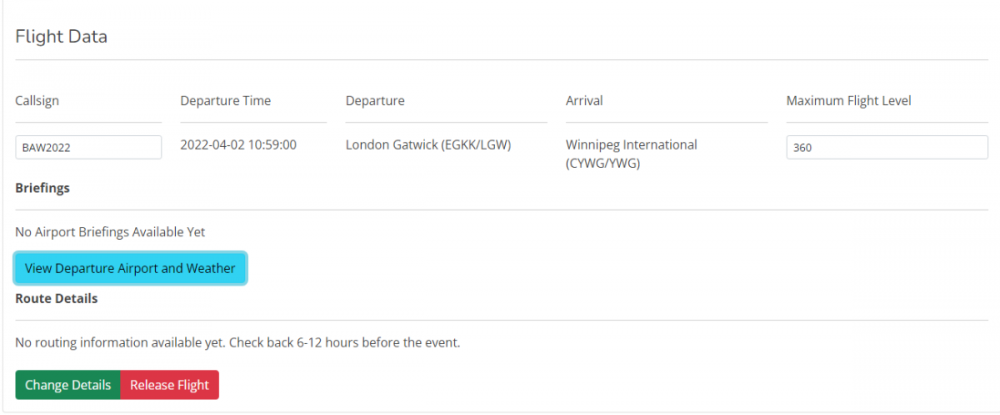Select the Departure column label
1000x415 pixels.
375,100
